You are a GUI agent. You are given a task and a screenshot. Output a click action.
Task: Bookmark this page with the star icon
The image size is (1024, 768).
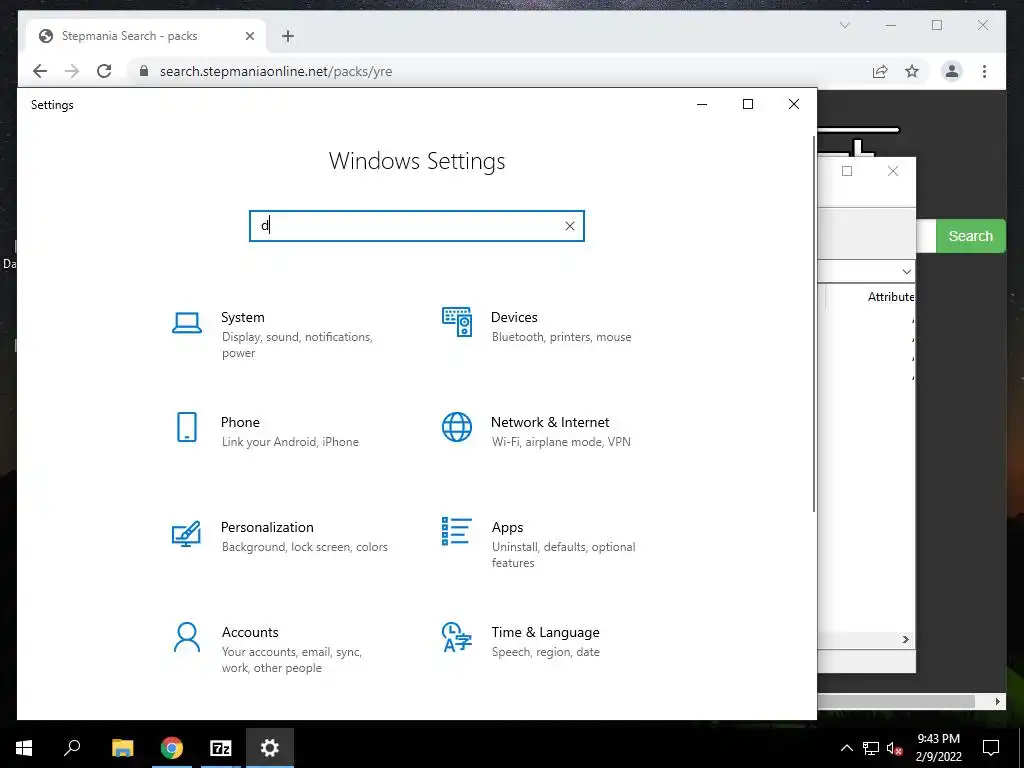click(912, 71)
